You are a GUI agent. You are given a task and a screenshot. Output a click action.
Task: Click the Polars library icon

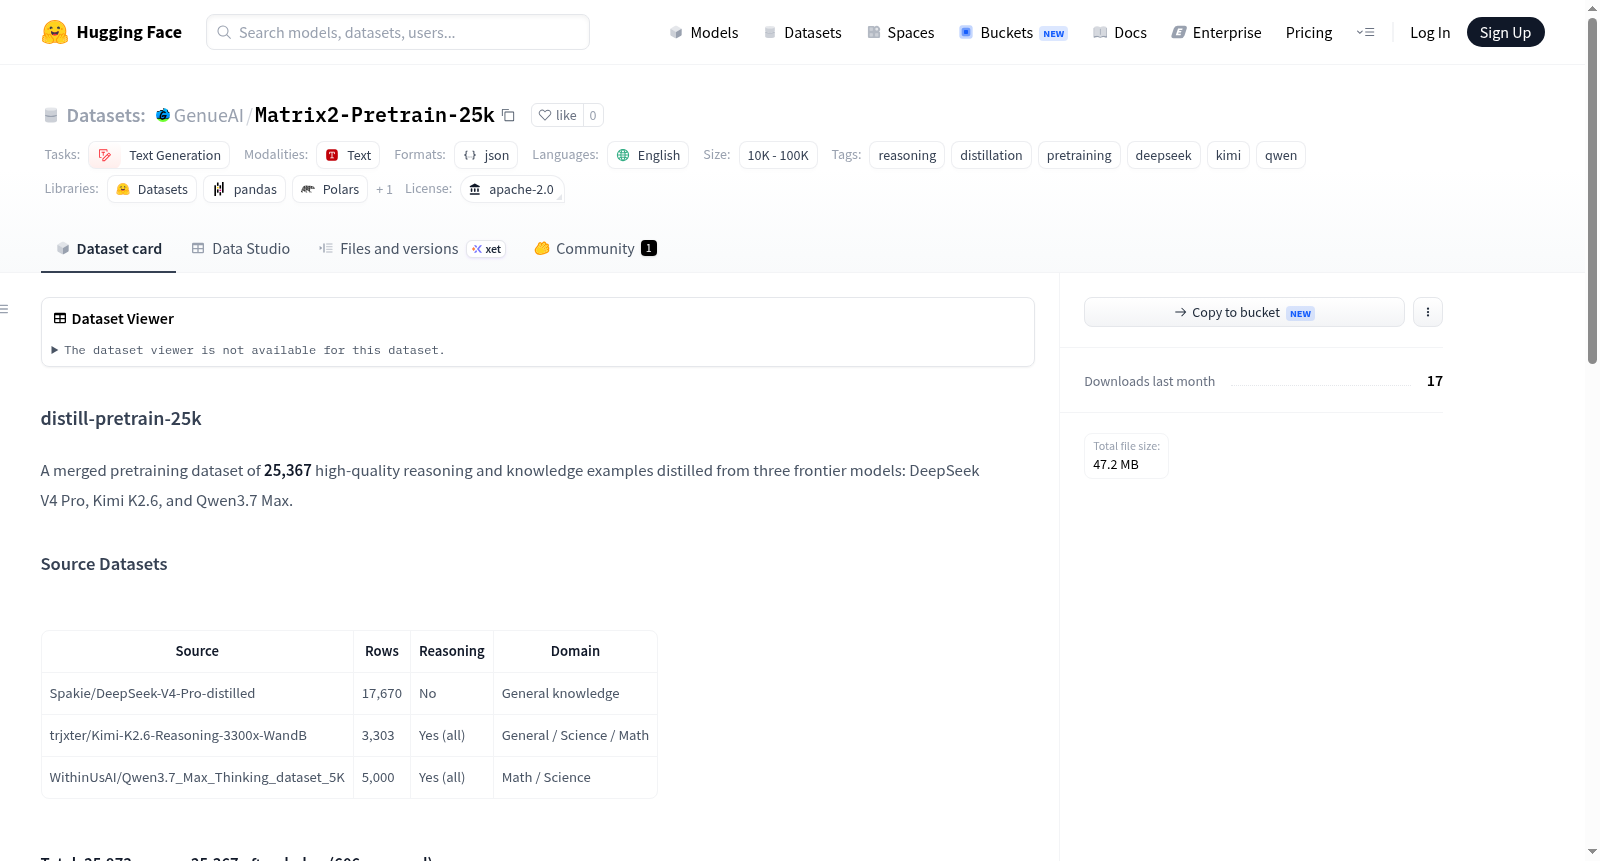point(308,189)
